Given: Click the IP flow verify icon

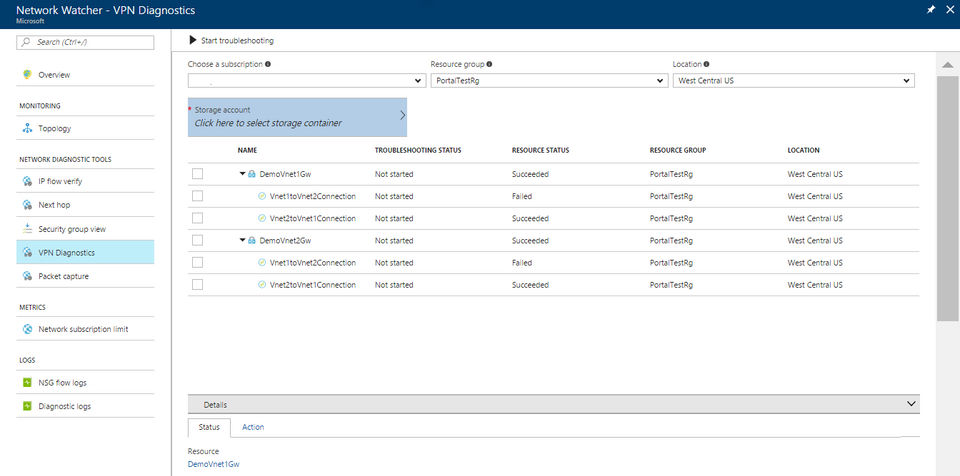Looking at the screenshot, I should (27, 181).
